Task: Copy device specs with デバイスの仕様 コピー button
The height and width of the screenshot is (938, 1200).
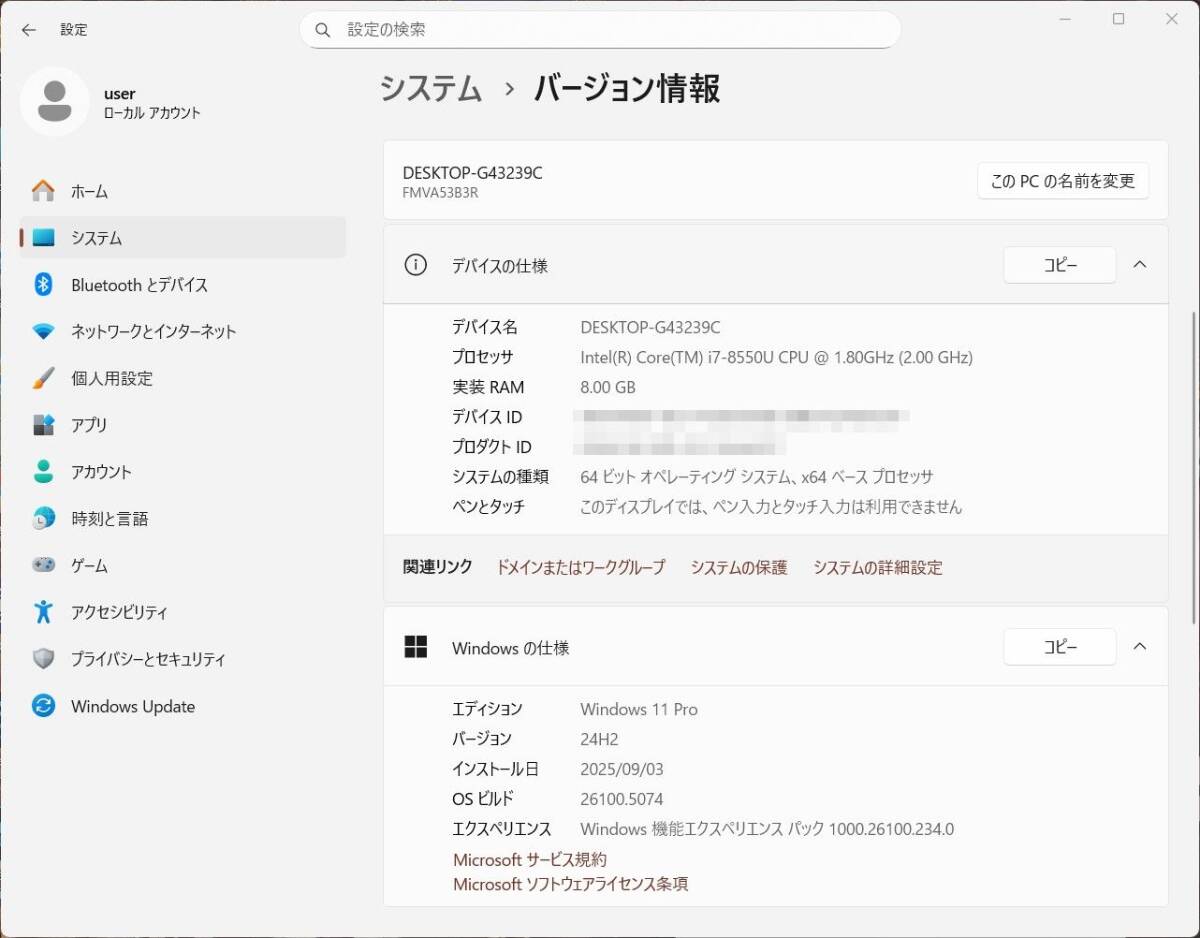Action: pyautogui.click(x=1060, y=265)
